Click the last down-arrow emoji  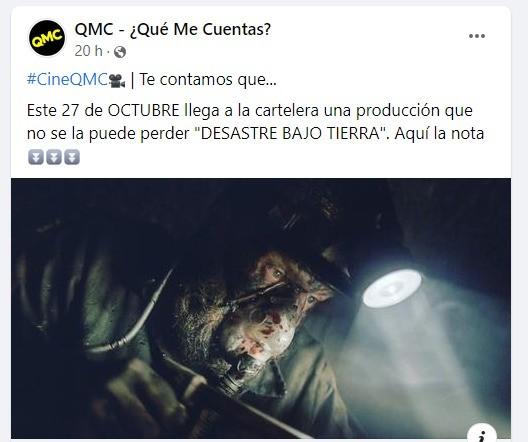pos(72,157)
